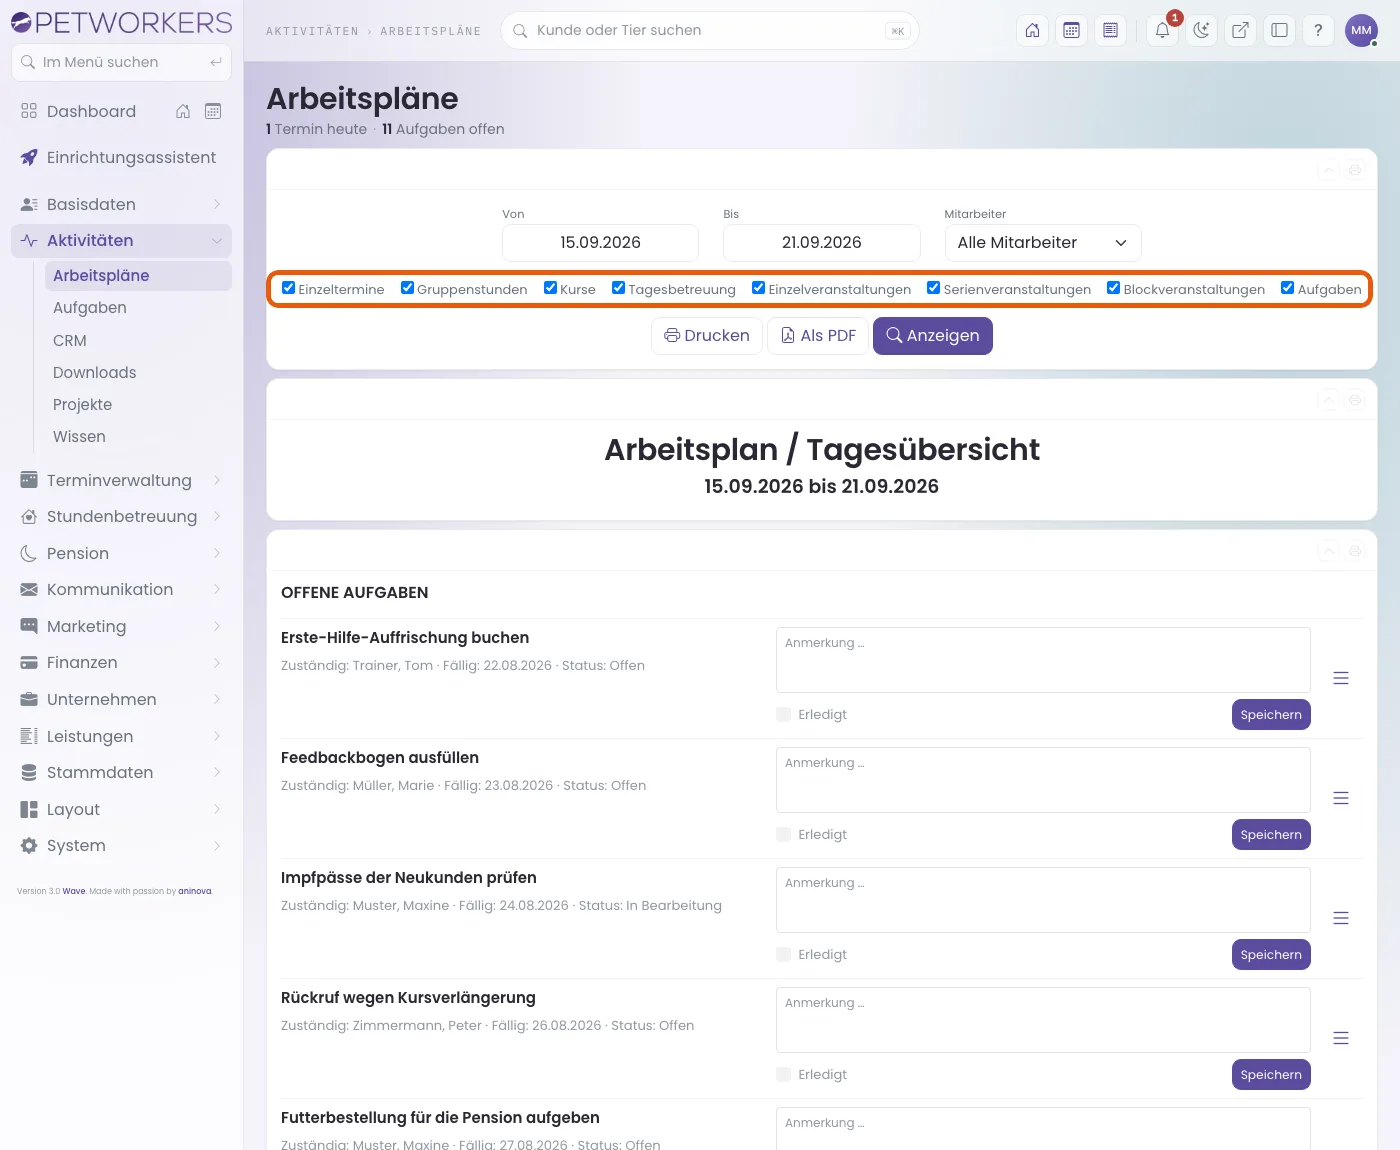This screenshot has height=1150, width=1400.
Task: Uncheck the Einzelveranstaltungen checkbox
Action: point(759,288)
